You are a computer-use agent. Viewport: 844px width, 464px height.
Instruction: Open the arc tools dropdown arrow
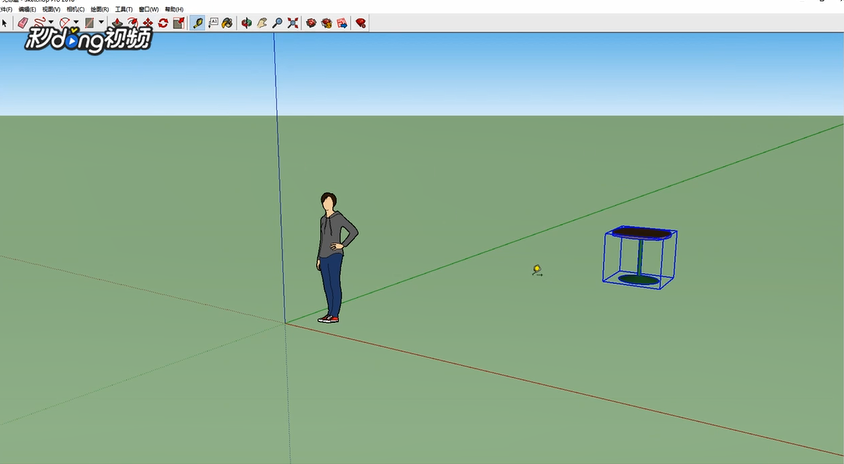coord(76,23)
